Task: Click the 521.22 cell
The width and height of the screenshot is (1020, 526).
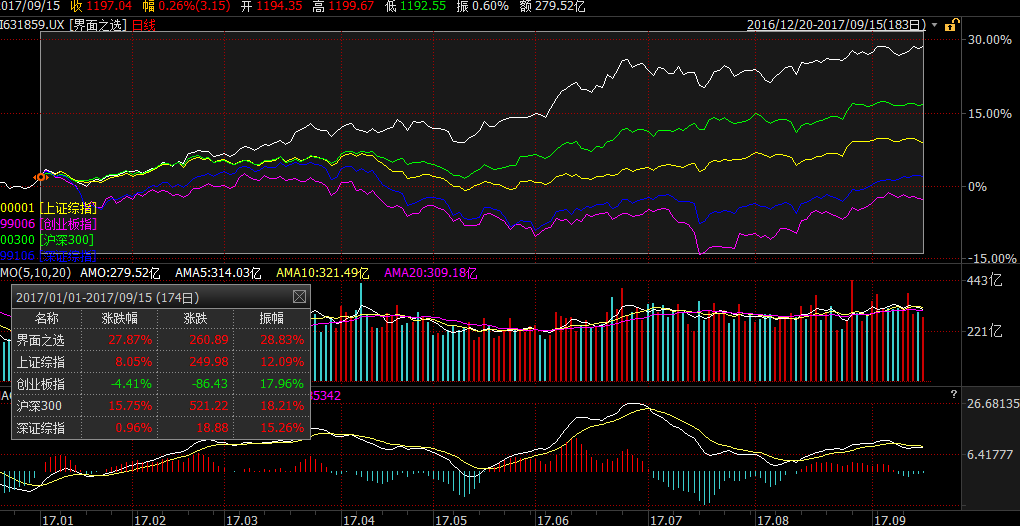Action: point(209,406)
